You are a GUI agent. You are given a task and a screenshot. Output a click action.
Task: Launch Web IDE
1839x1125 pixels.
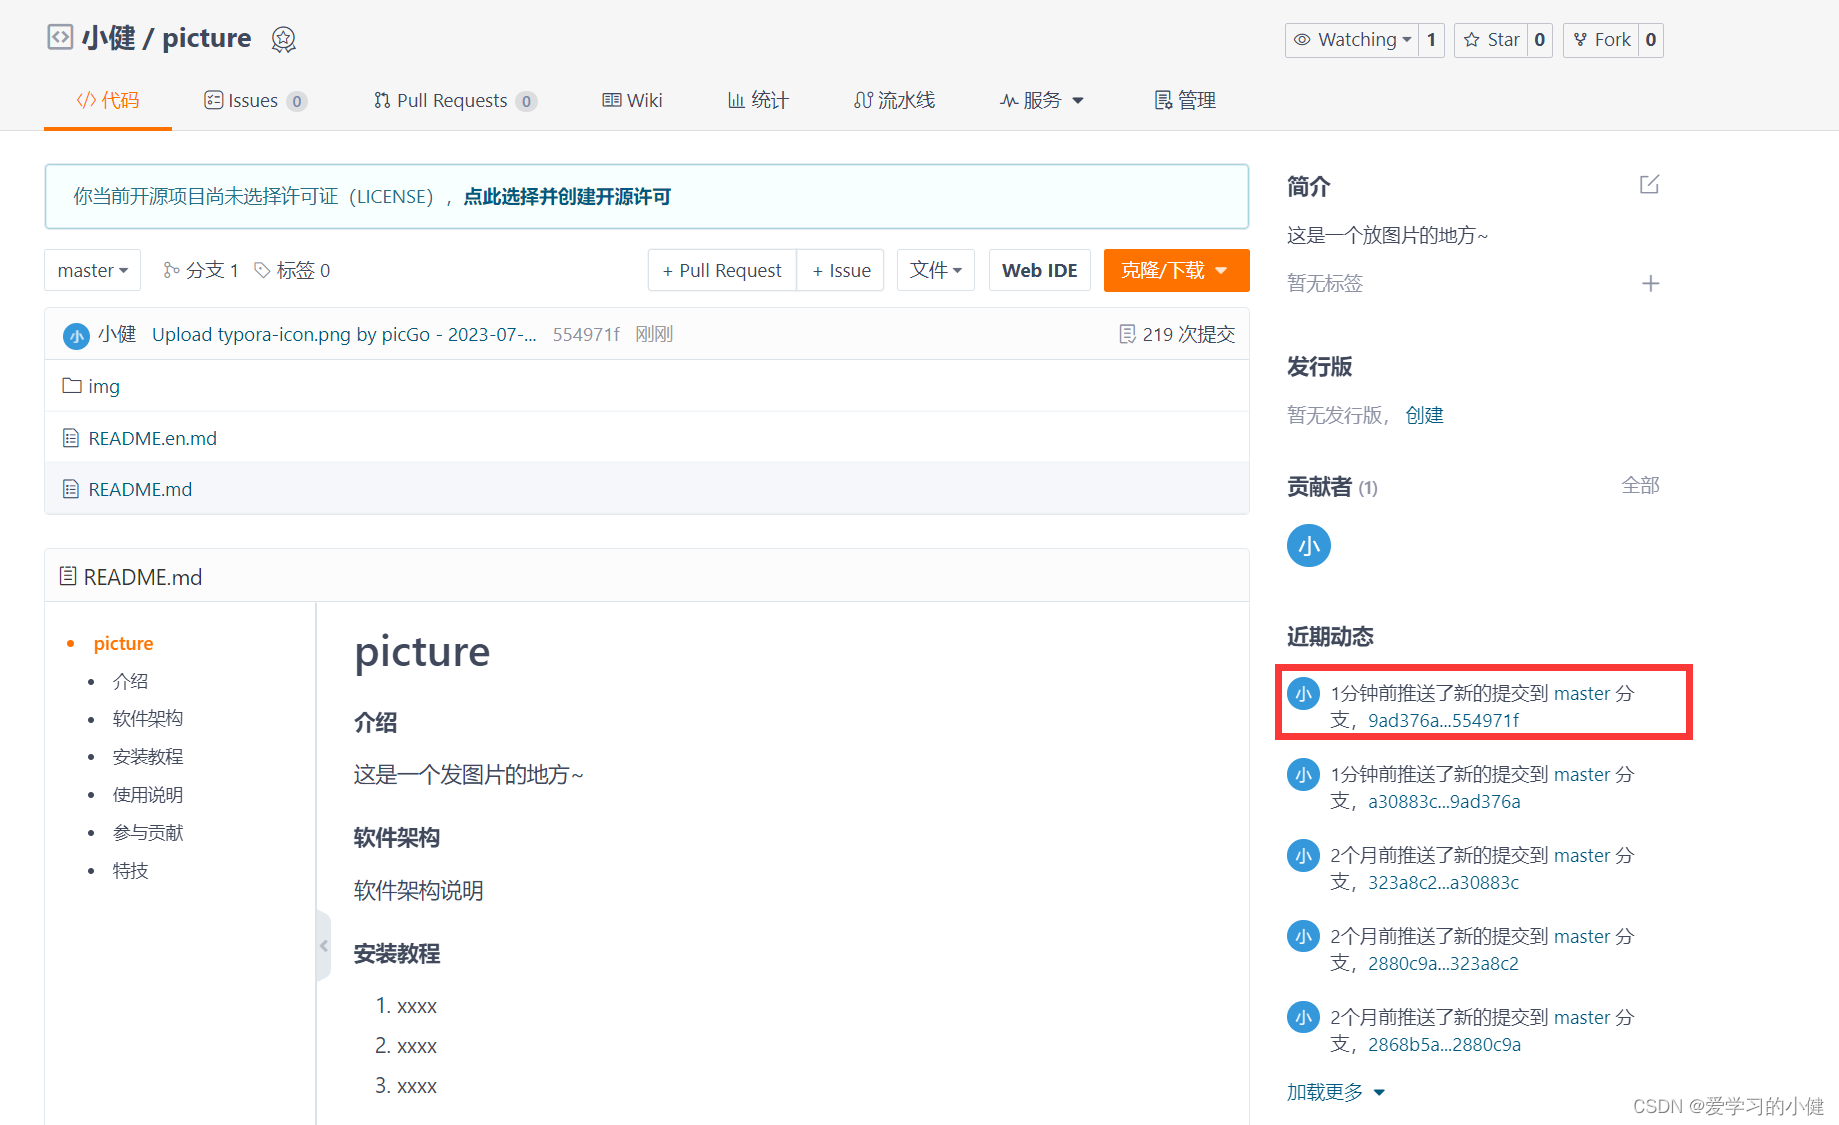(x=1040, y=270)
